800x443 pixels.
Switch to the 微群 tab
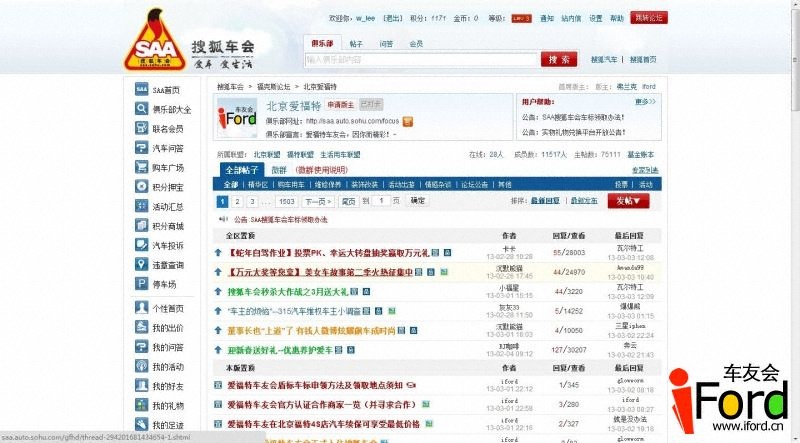(279, 170)
